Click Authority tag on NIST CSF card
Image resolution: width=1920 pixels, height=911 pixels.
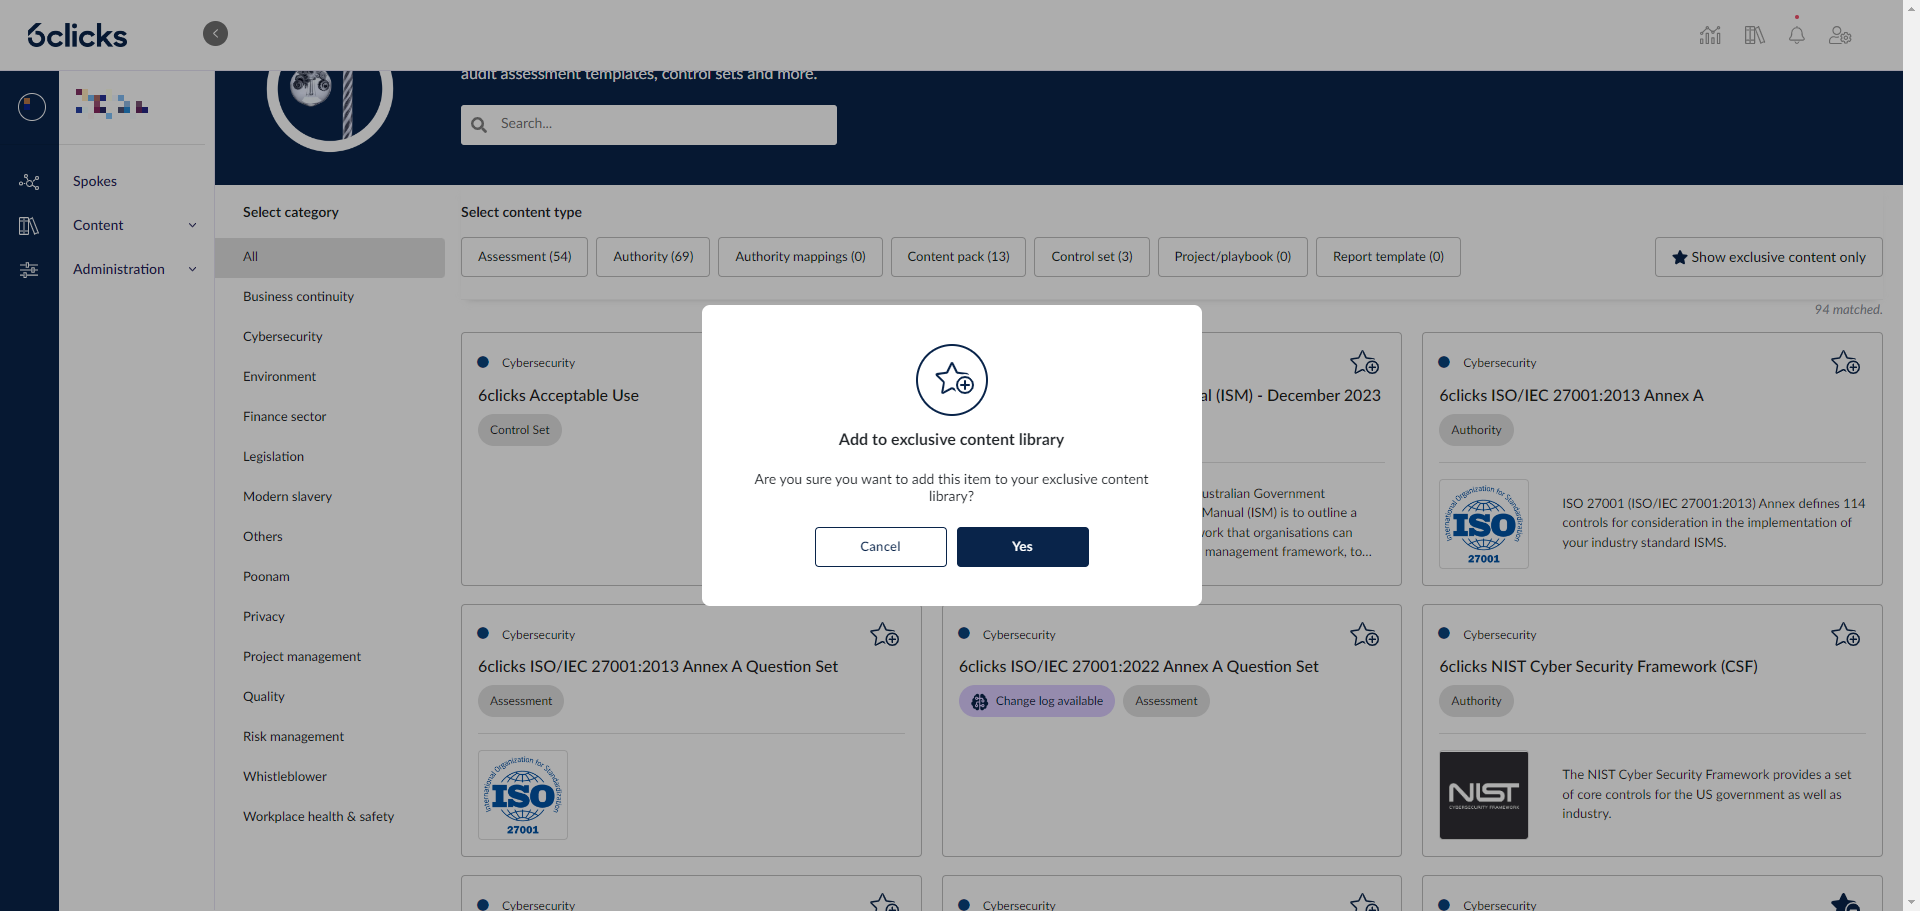coord(1476,701)
